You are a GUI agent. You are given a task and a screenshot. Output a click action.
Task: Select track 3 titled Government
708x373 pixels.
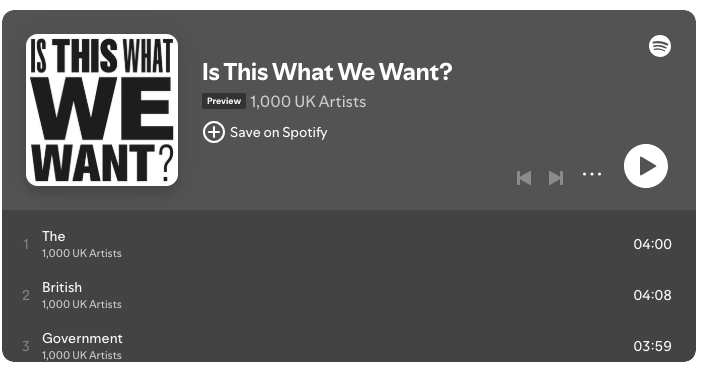349,345
